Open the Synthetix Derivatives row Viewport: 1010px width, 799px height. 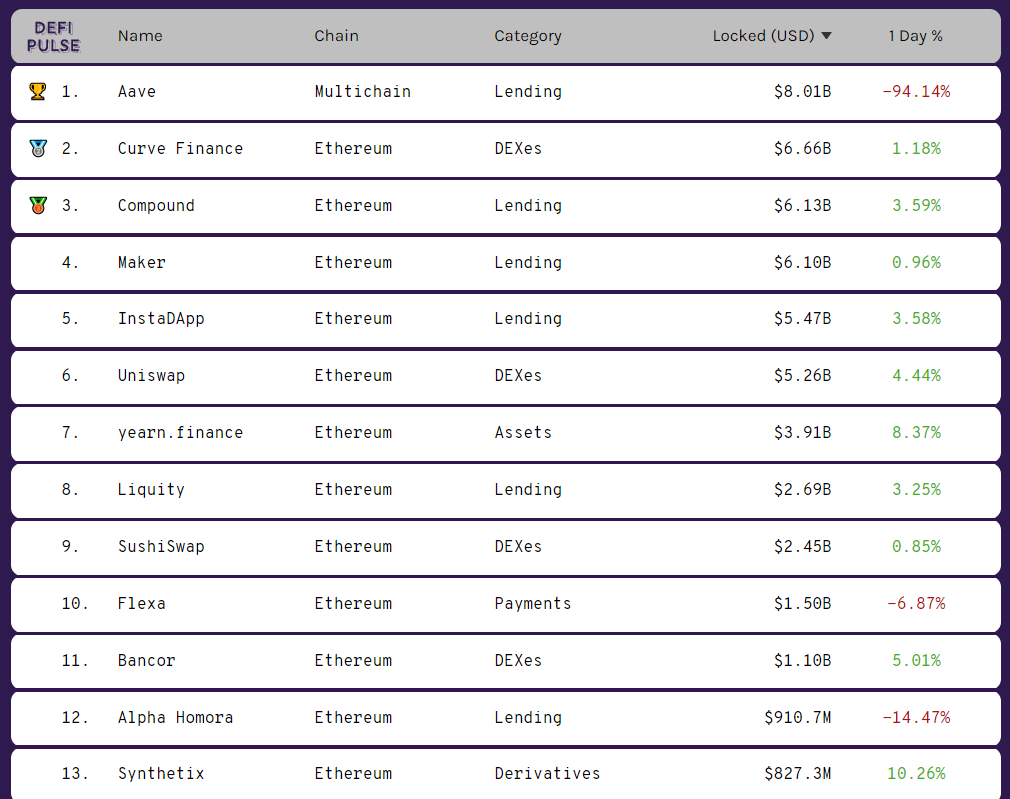point(506,774)
